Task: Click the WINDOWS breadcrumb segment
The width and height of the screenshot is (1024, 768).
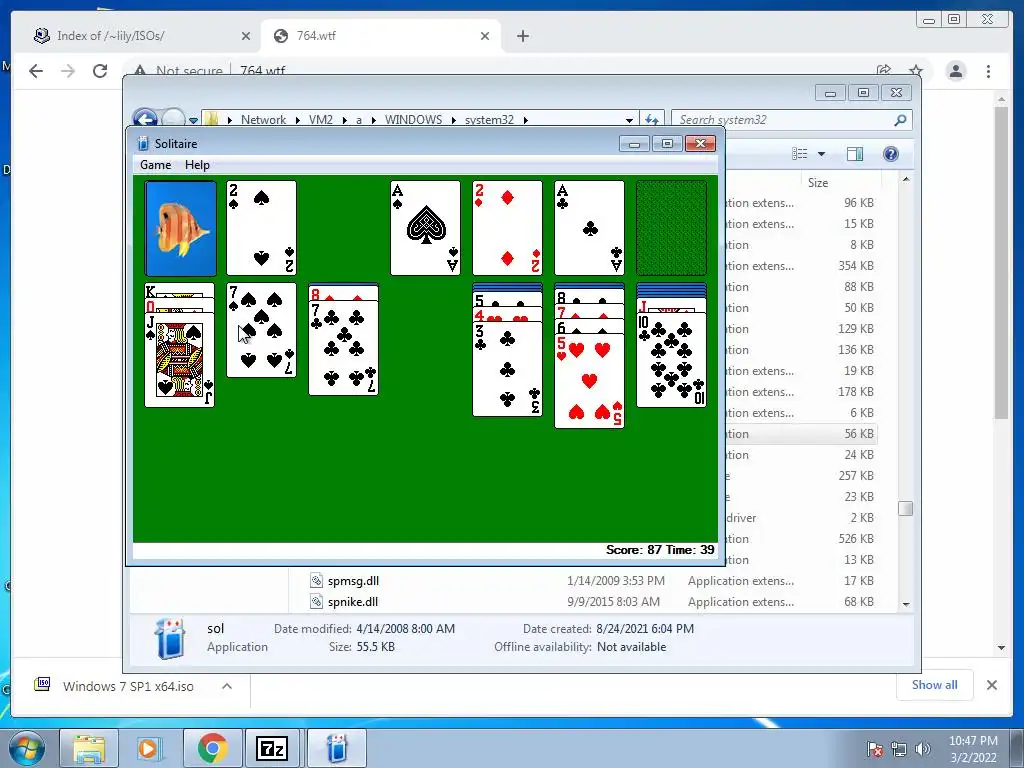Action: point(413,120)
